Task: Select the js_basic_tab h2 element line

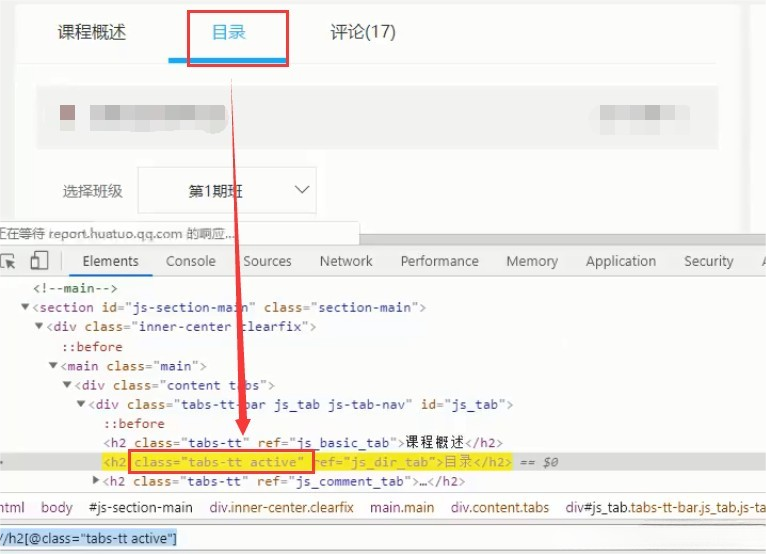Action: click(300, 443)
